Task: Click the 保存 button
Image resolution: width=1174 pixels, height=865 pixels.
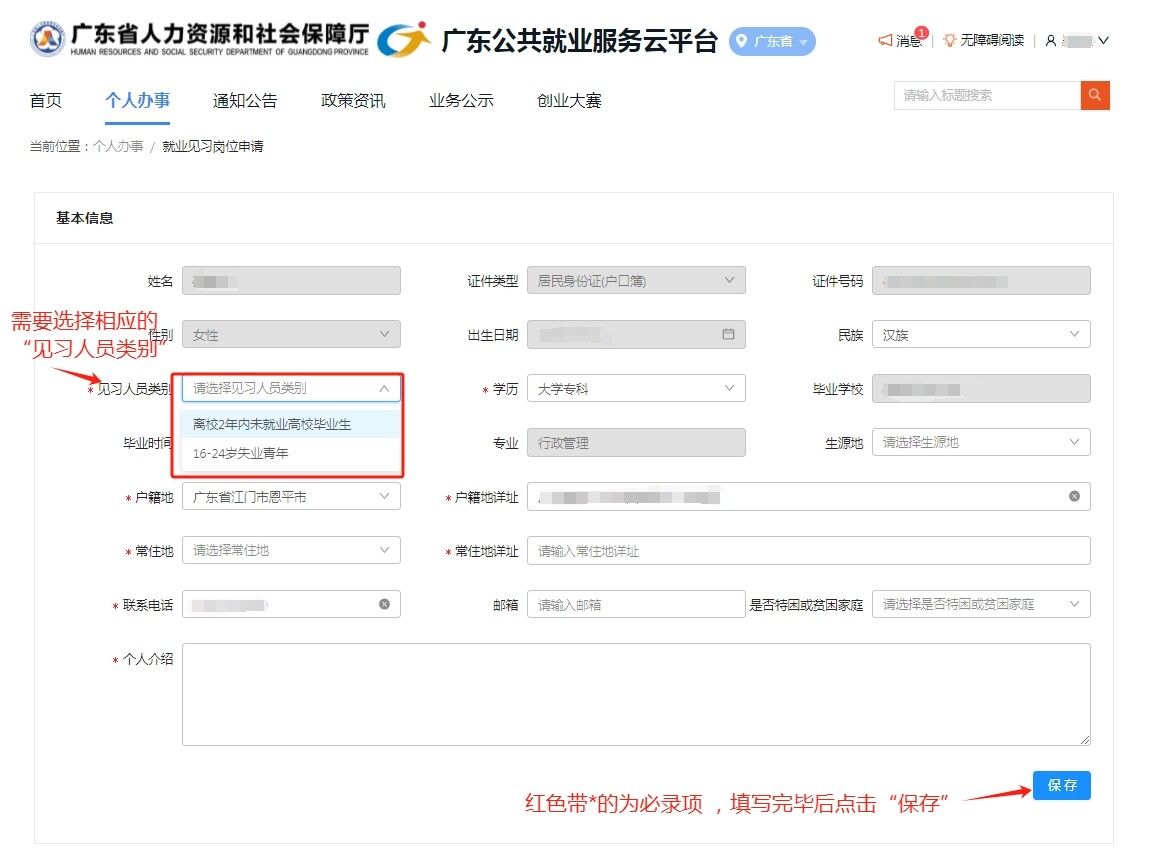Action: pos(1061,785)
